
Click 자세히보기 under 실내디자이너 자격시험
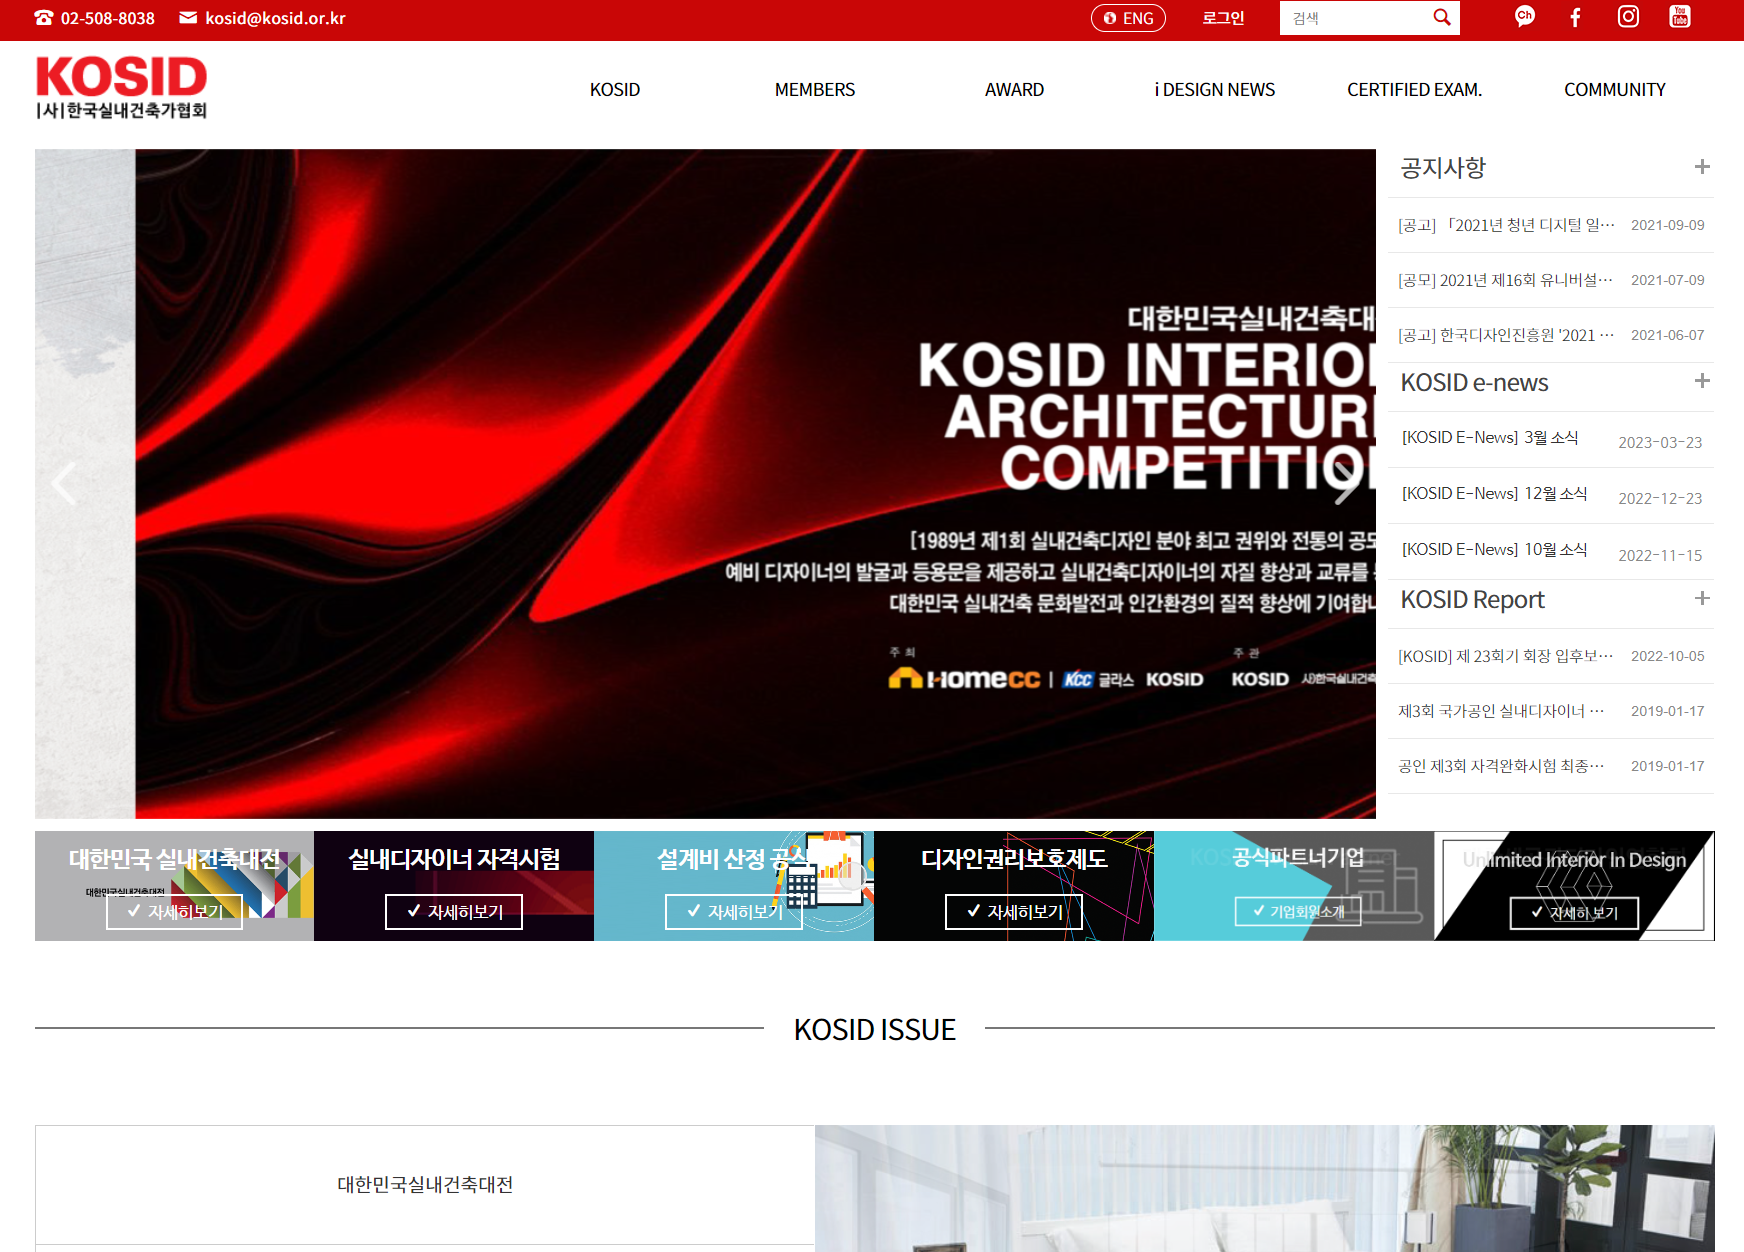(x=454, y=912)
